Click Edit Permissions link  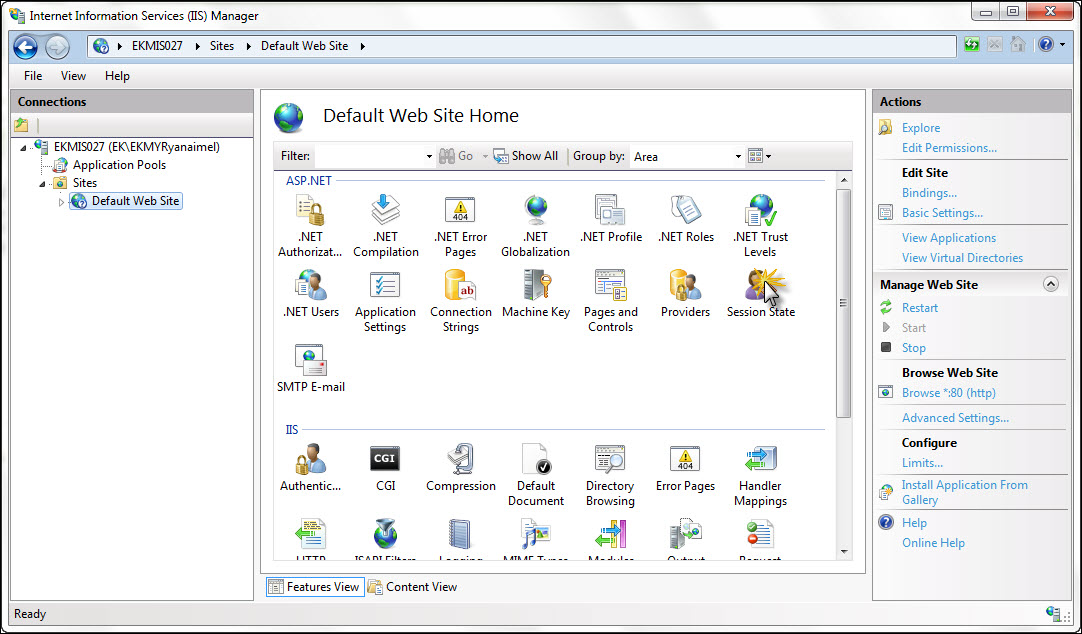949,148
